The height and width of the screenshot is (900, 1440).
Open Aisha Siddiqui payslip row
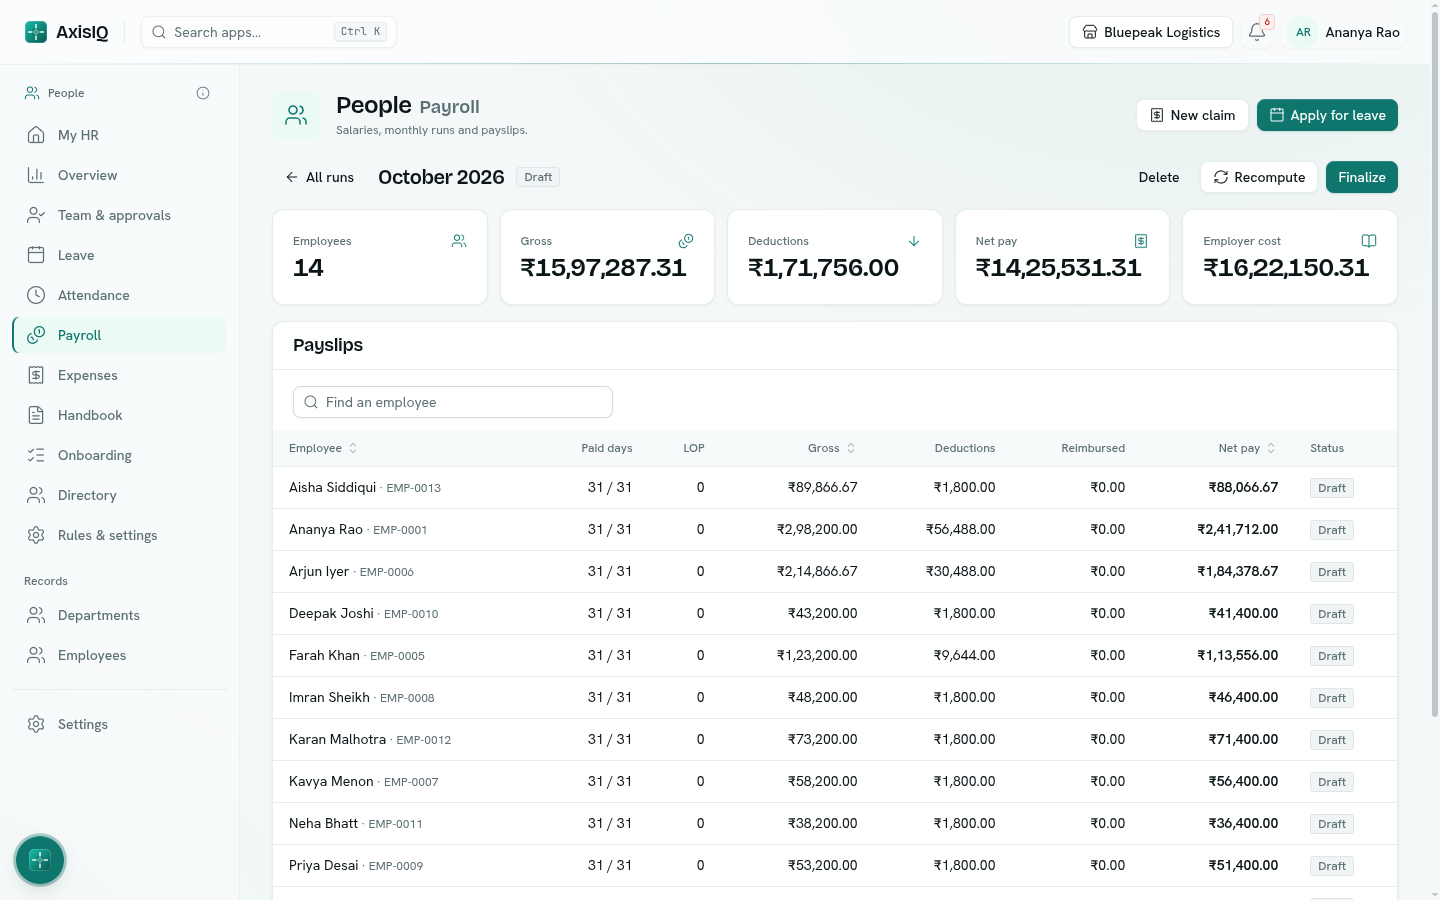click(835, 488)
